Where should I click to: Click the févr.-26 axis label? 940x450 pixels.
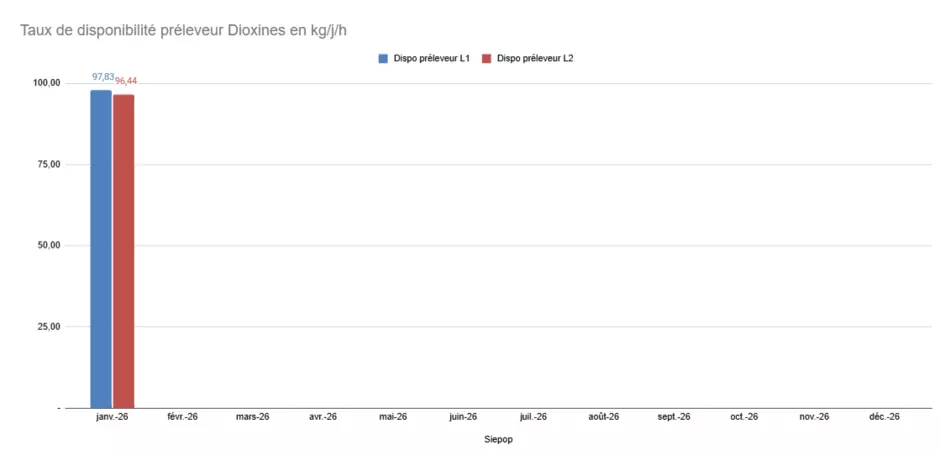tap(182, 416)
